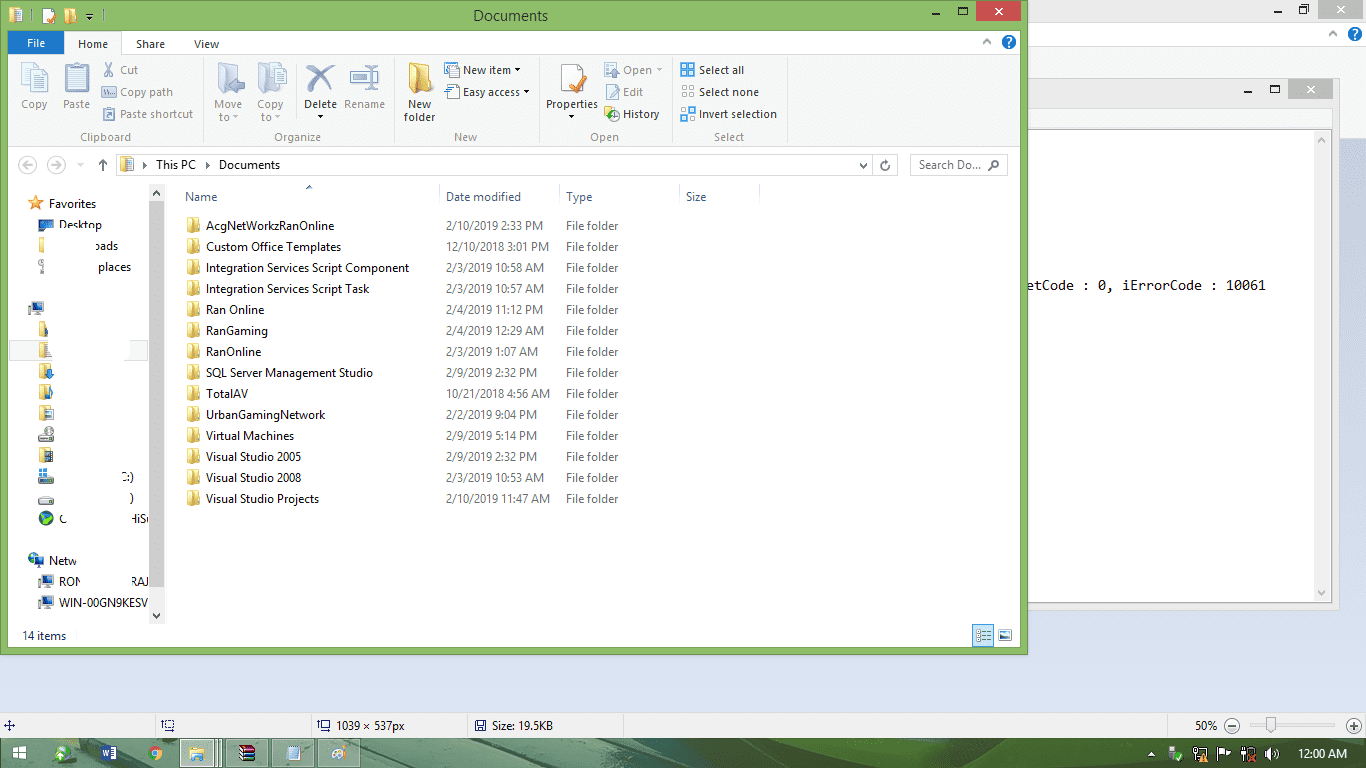Click the Delete X icon
Viewport: 1366px width, 768px height.
click(x=320, y=78)
